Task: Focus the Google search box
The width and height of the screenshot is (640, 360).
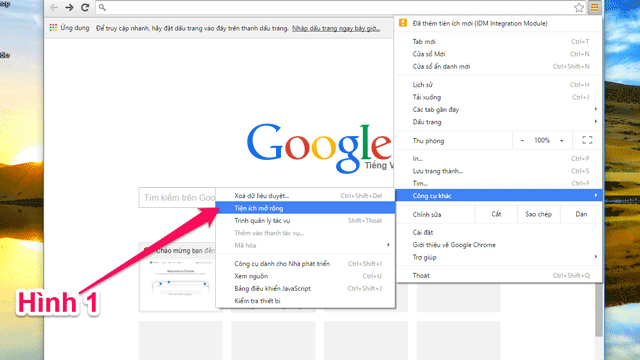Action: tap(177, 198)
